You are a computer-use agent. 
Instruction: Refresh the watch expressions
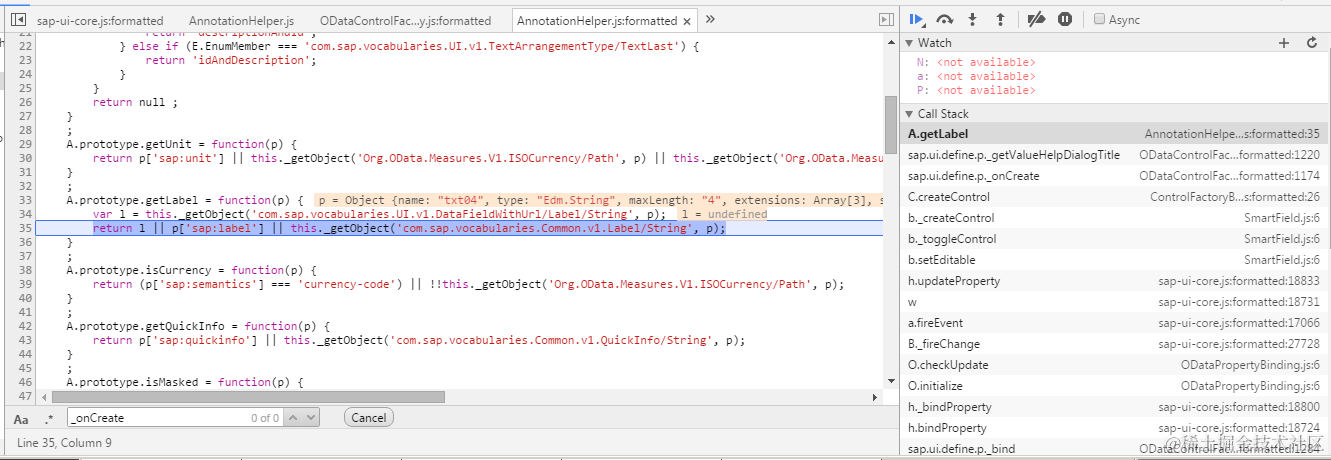pyautogui.click(x=1312, y=43)
